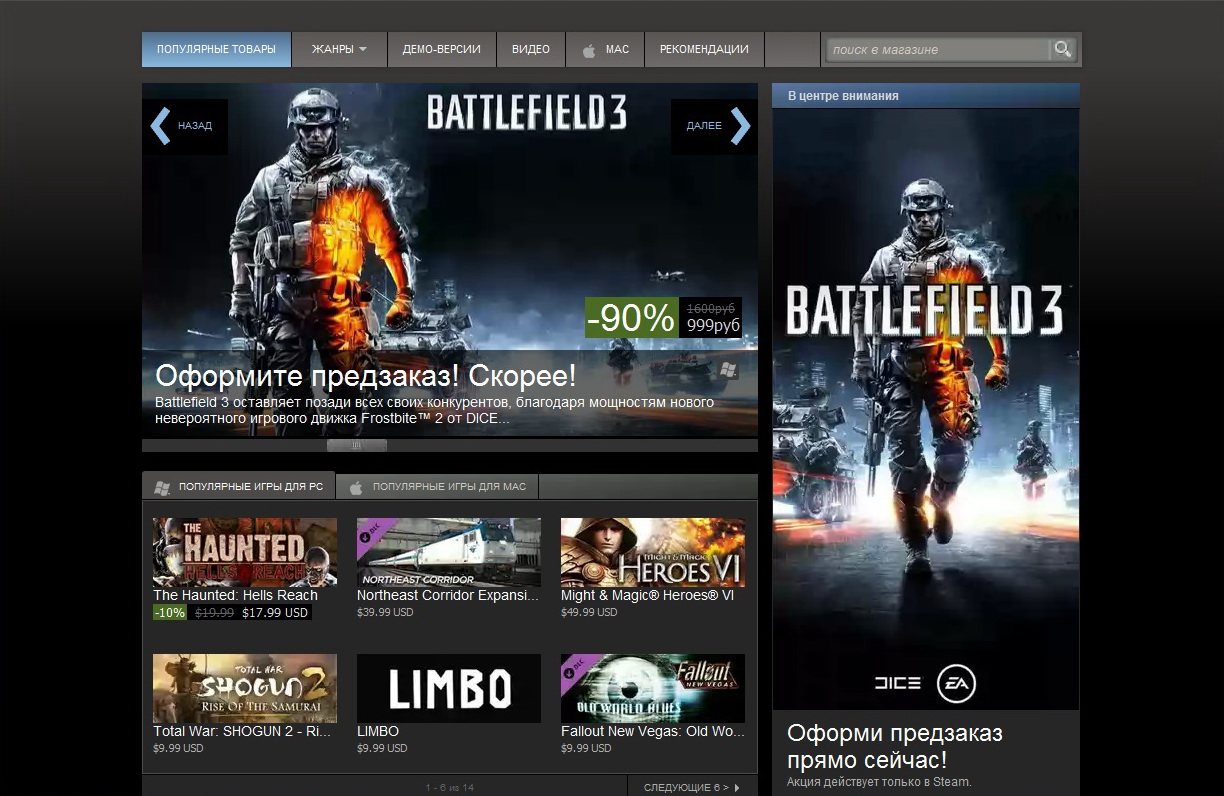Click СЛЕДУЮЩИЕ 6 button

(x=692, y=787)
